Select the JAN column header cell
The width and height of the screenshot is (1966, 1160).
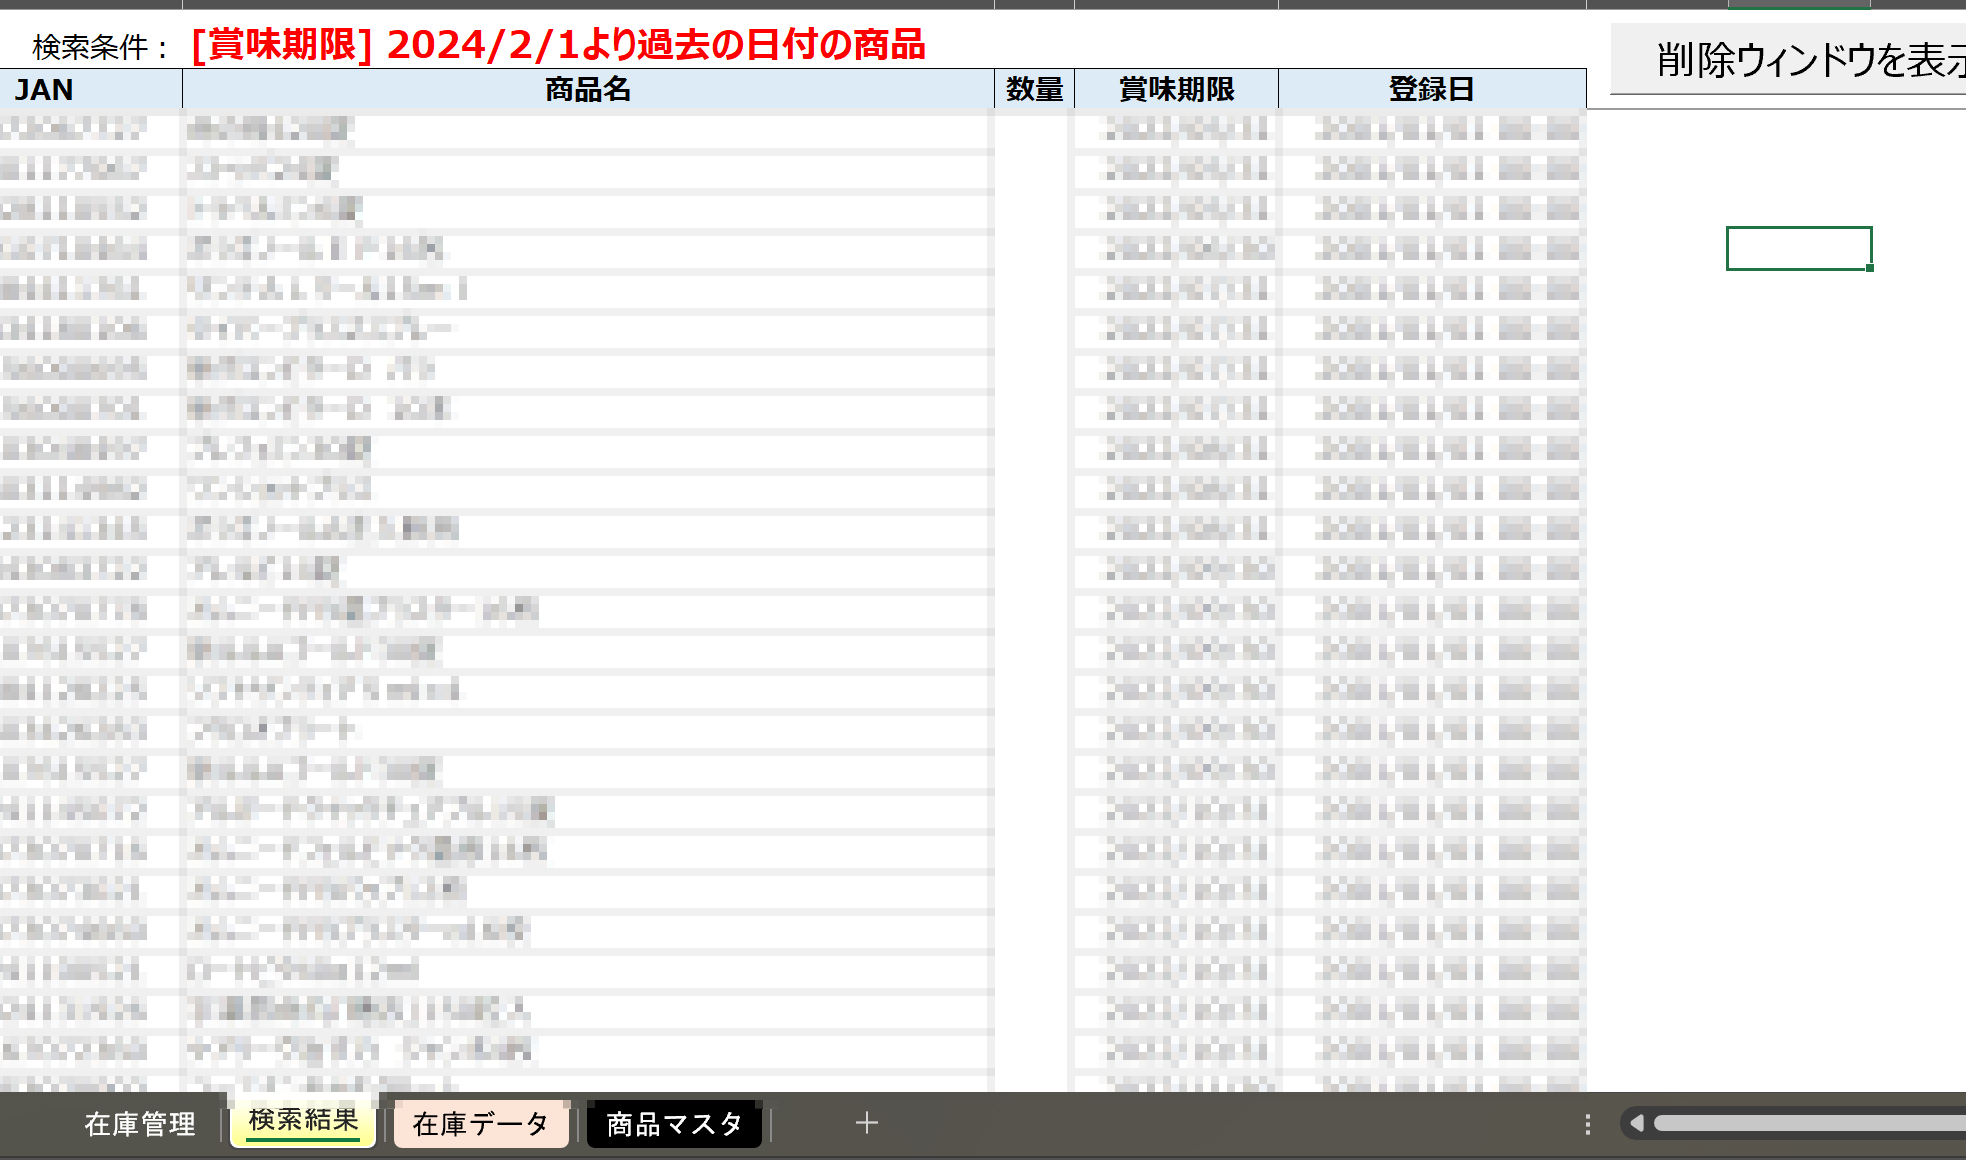coord(91,89)
